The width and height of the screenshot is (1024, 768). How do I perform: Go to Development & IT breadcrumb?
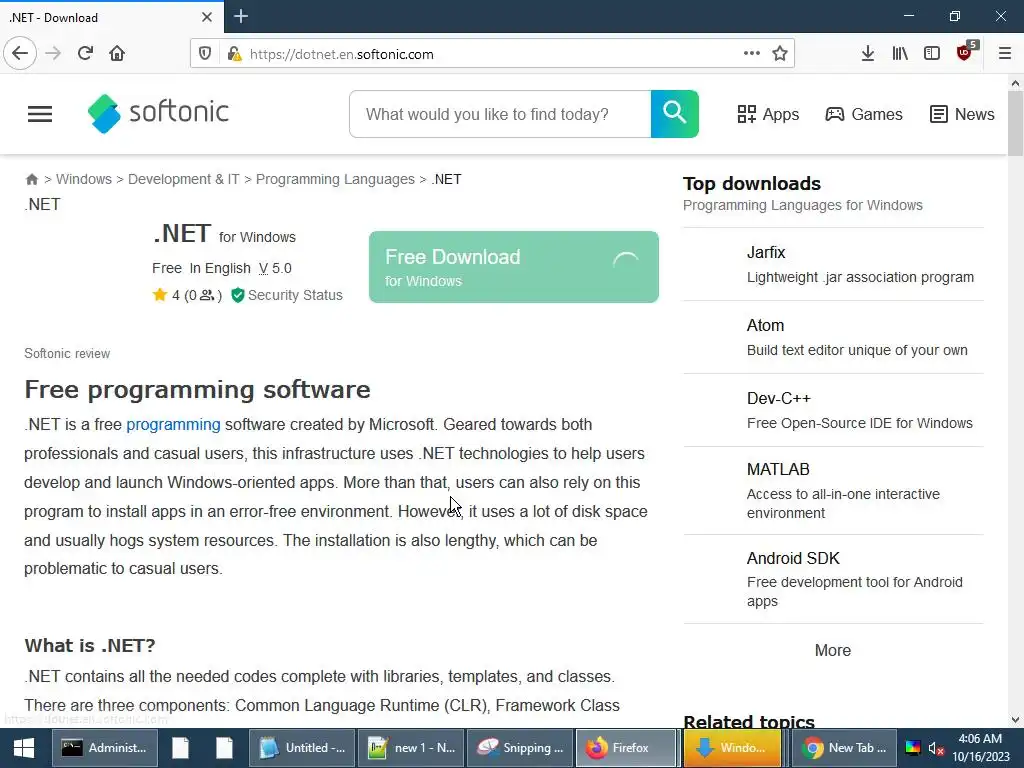(x=184, y=179)
